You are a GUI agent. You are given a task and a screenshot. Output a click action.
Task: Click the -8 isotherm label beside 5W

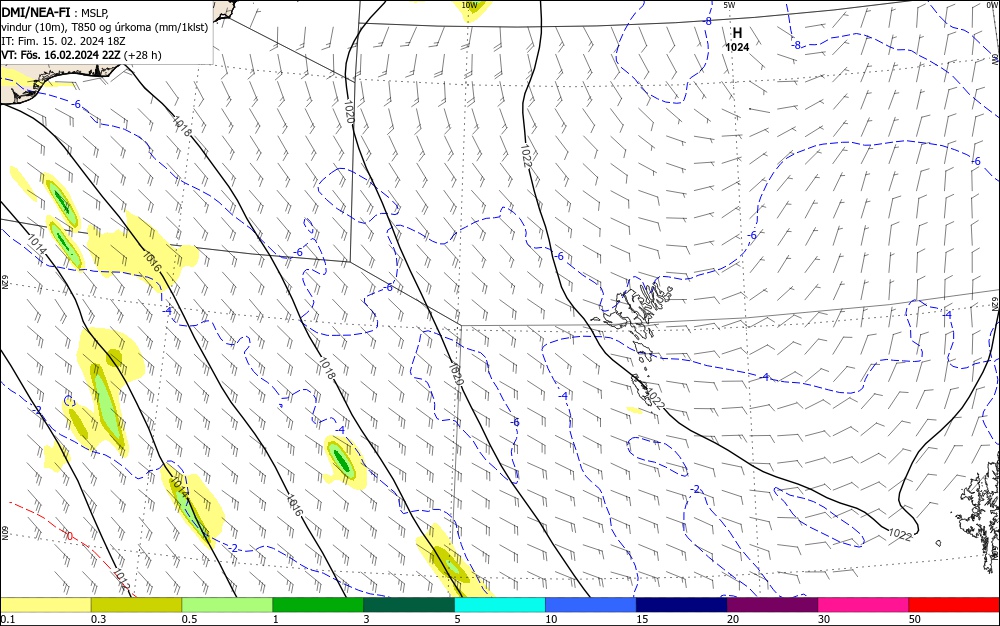707,21
